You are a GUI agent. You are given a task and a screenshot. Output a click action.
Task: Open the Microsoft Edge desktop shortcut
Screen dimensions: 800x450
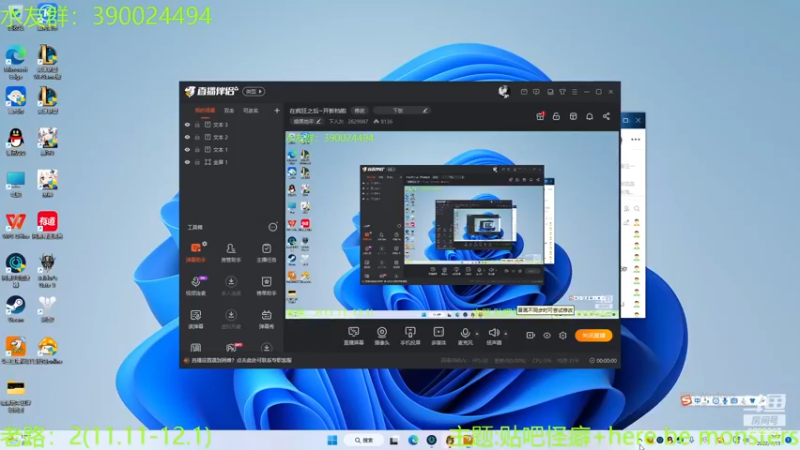coord(15,62)
